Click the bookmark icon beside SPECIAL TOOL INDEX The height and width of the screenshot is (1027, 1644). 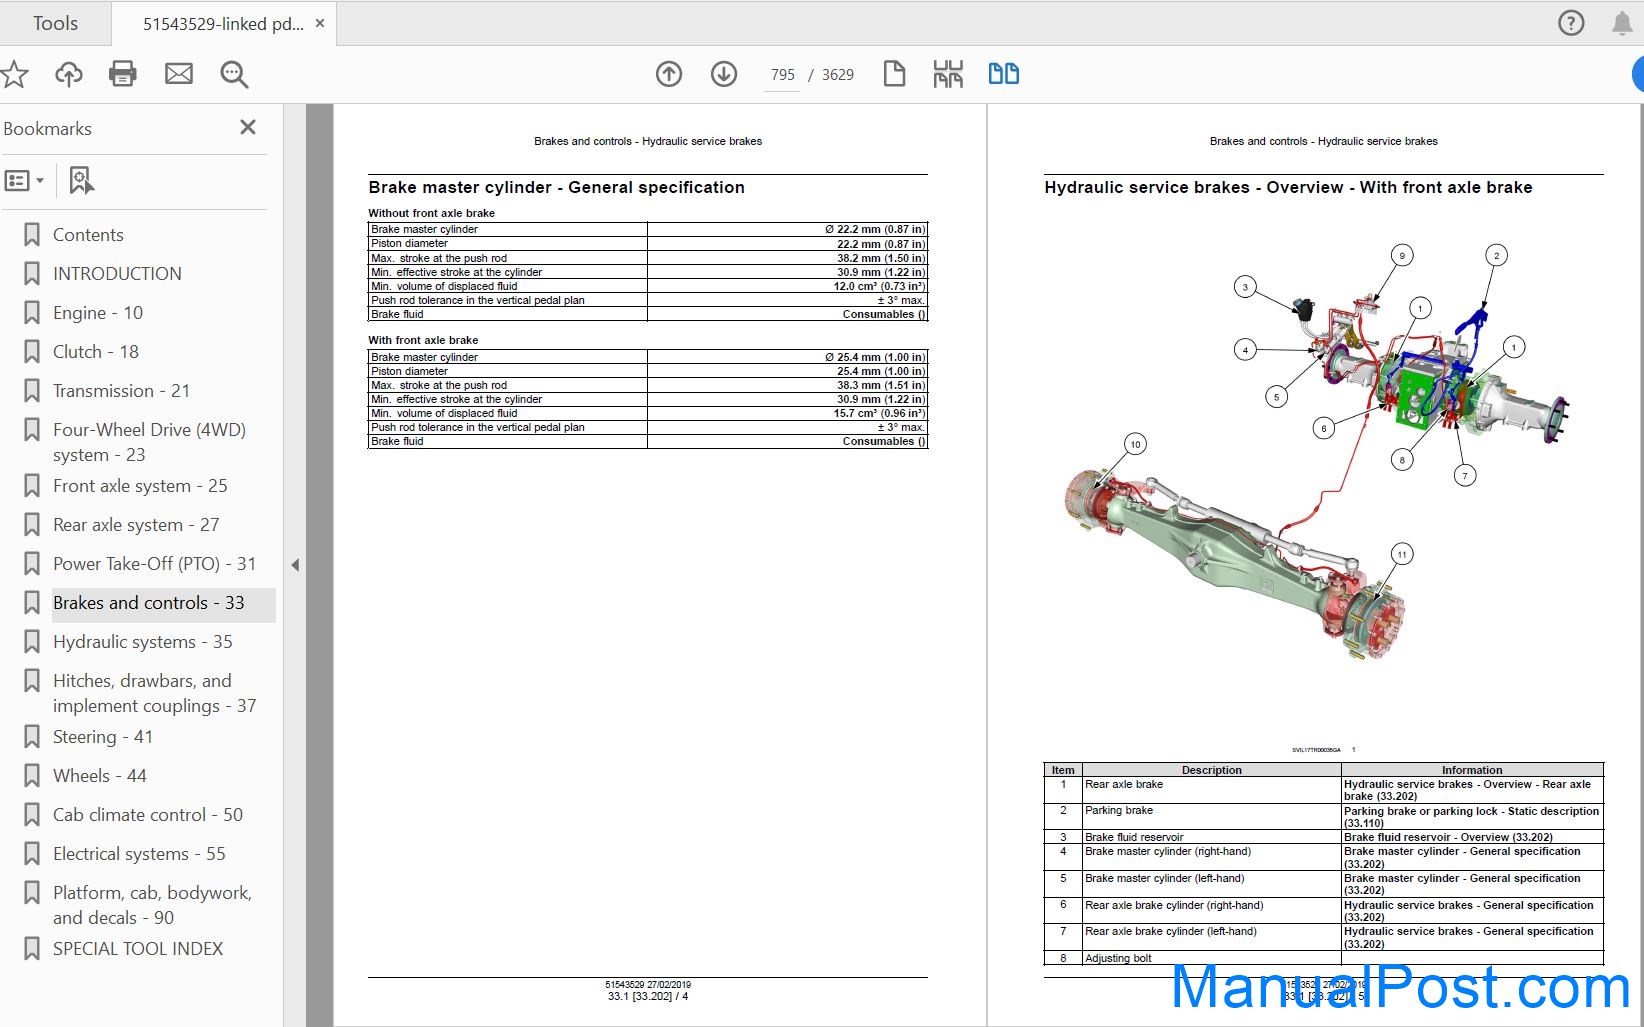[32, 949]
